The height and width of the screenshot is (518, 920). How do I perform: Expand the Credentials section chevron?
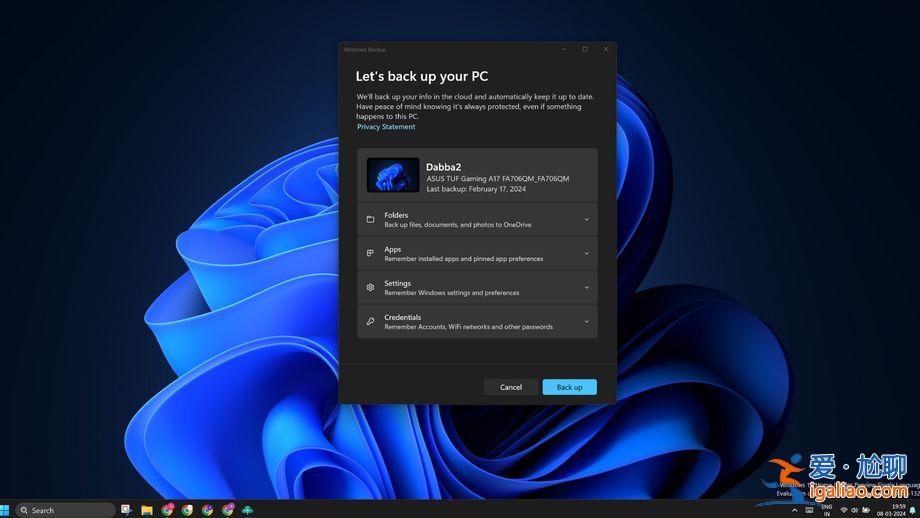pyautogui.click(x=586, y=321)
